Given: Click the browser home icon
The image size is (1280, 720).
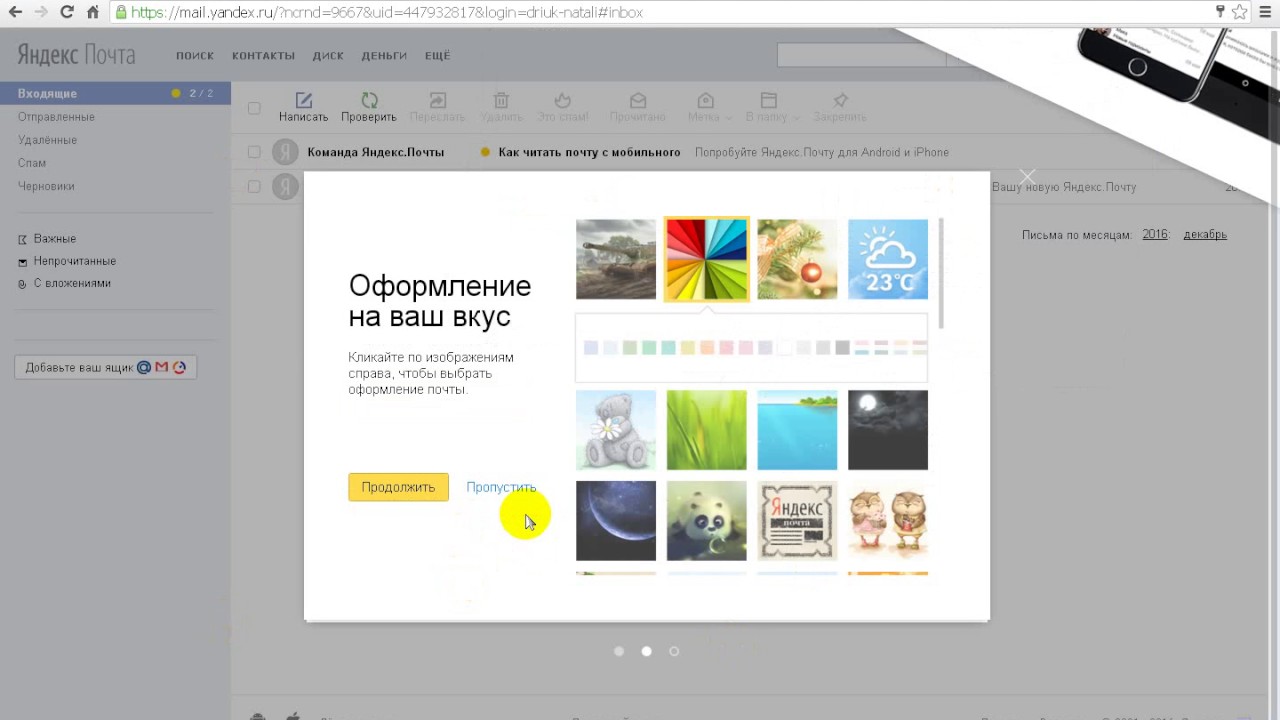Looking at the screenshot, I should click(x=93, y=12).
